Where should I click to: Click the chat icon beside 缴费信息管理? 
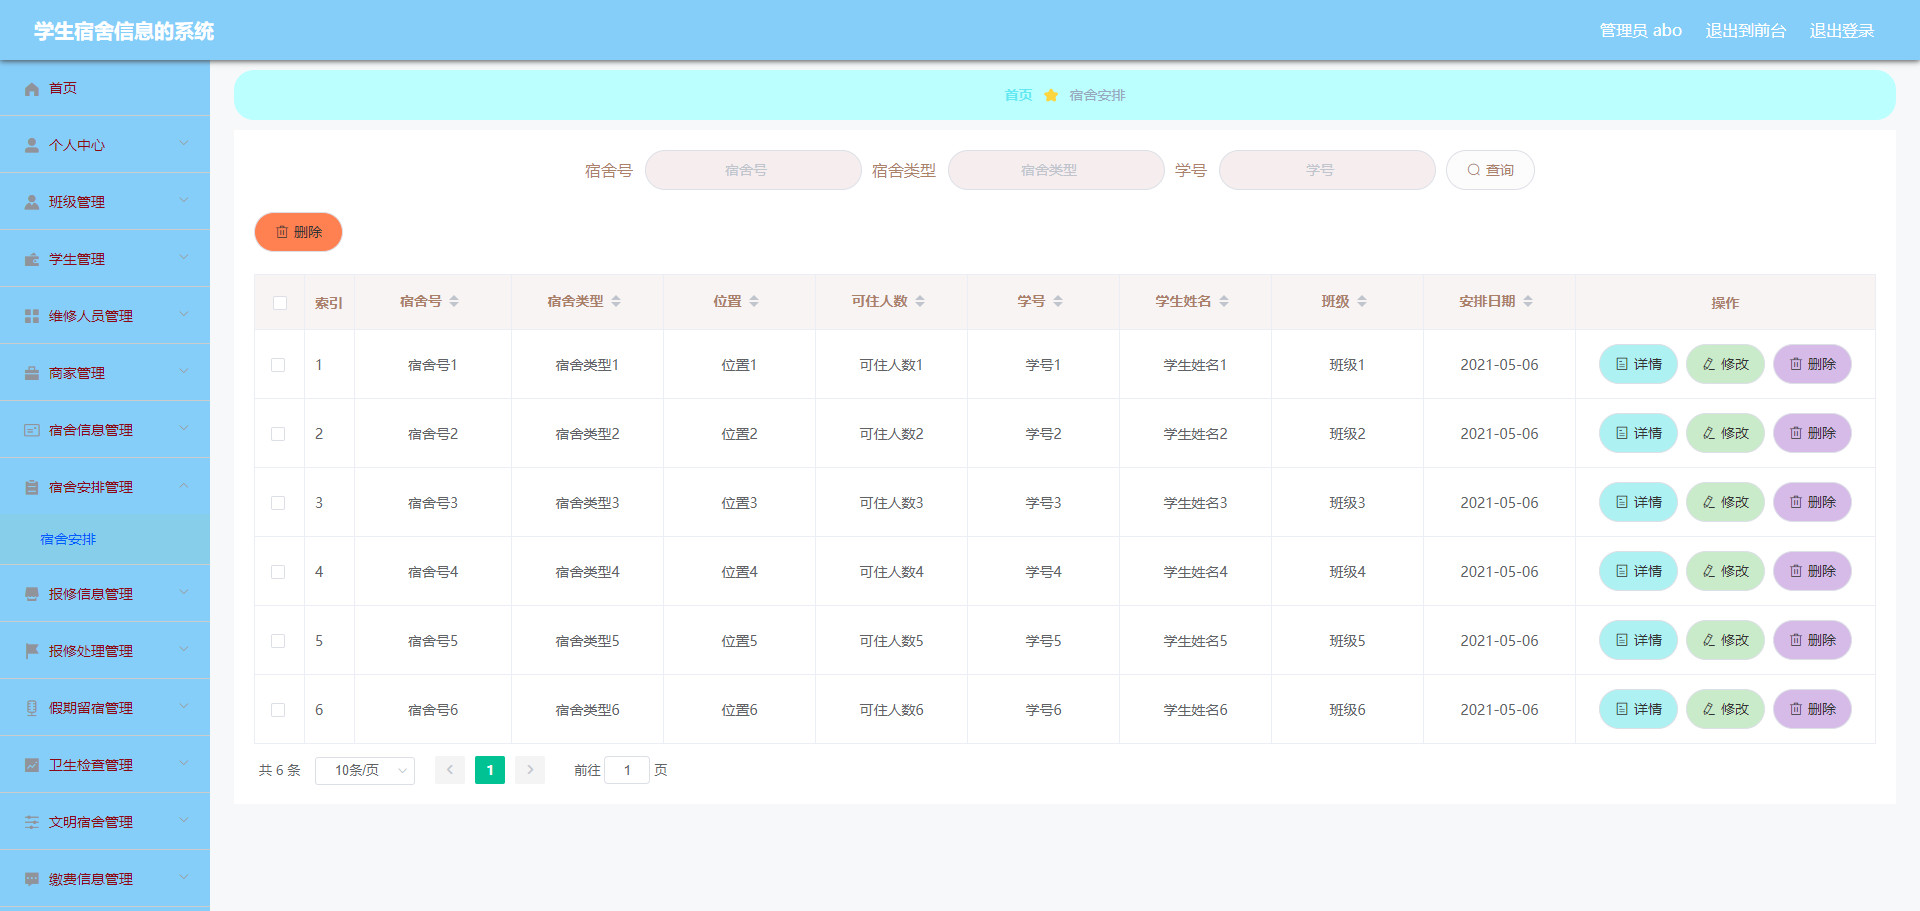pyautogui.click(x=32, y=879)
